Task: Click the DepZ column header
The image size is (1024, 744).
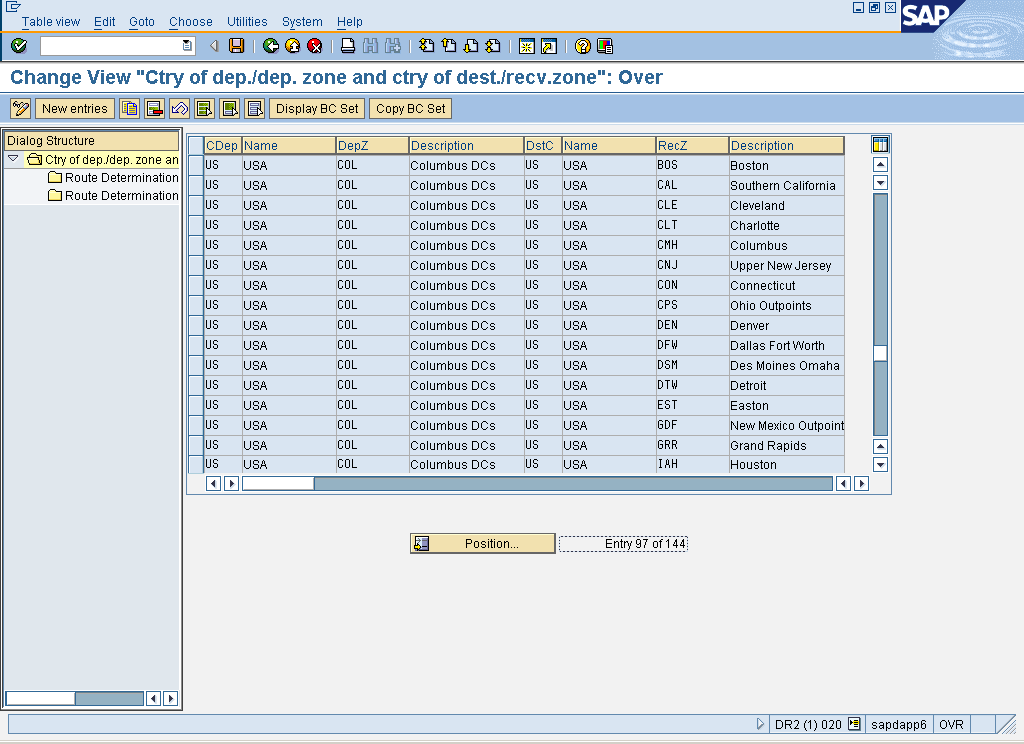Action: pyautogui.click(x=372, y=146)
